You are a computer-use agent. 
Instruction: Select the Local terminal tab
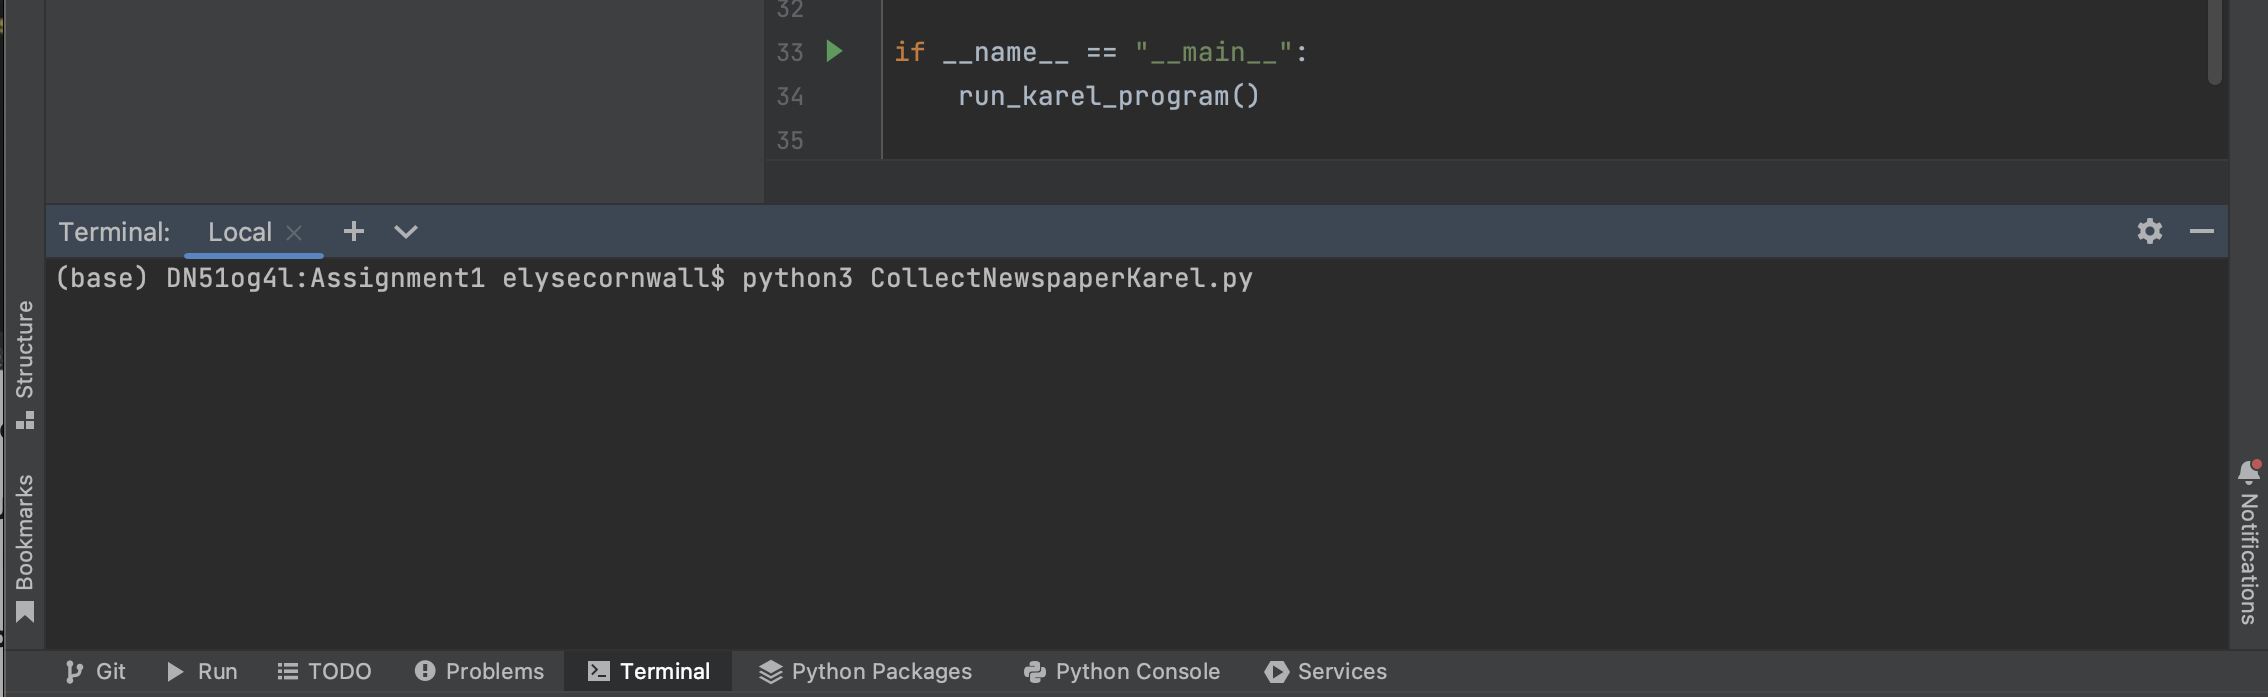pyautogui.click(x=240, y=232)
